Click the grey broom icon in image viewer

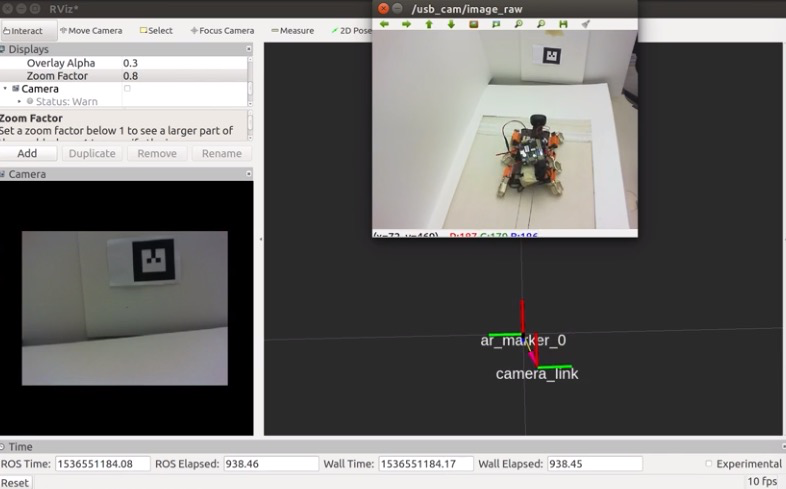pyautogui.click(x=585, y=24)
